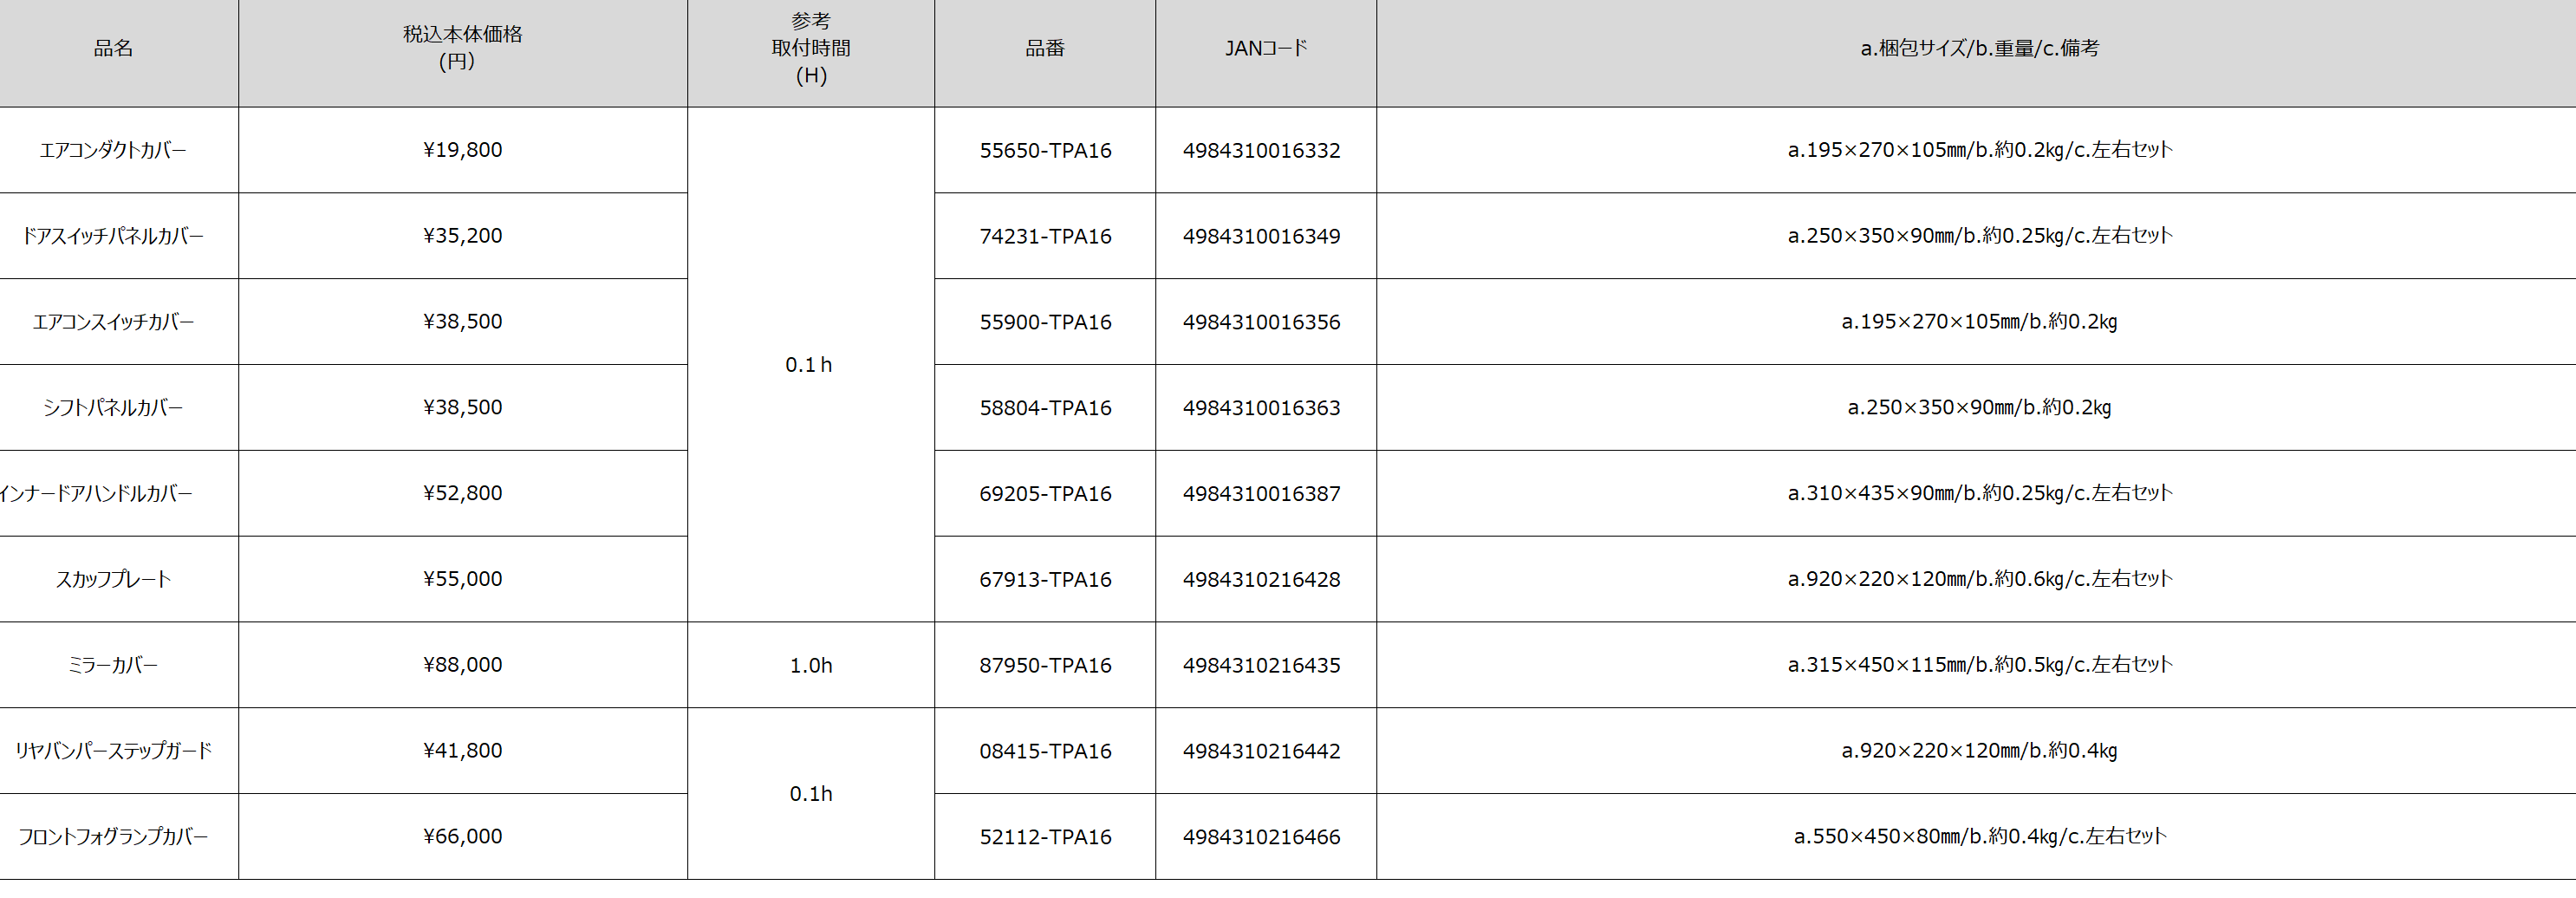The image size is (2576, 898).
Task: Select the エアコンダクトカバー product name cell
Action: point(113,150)
